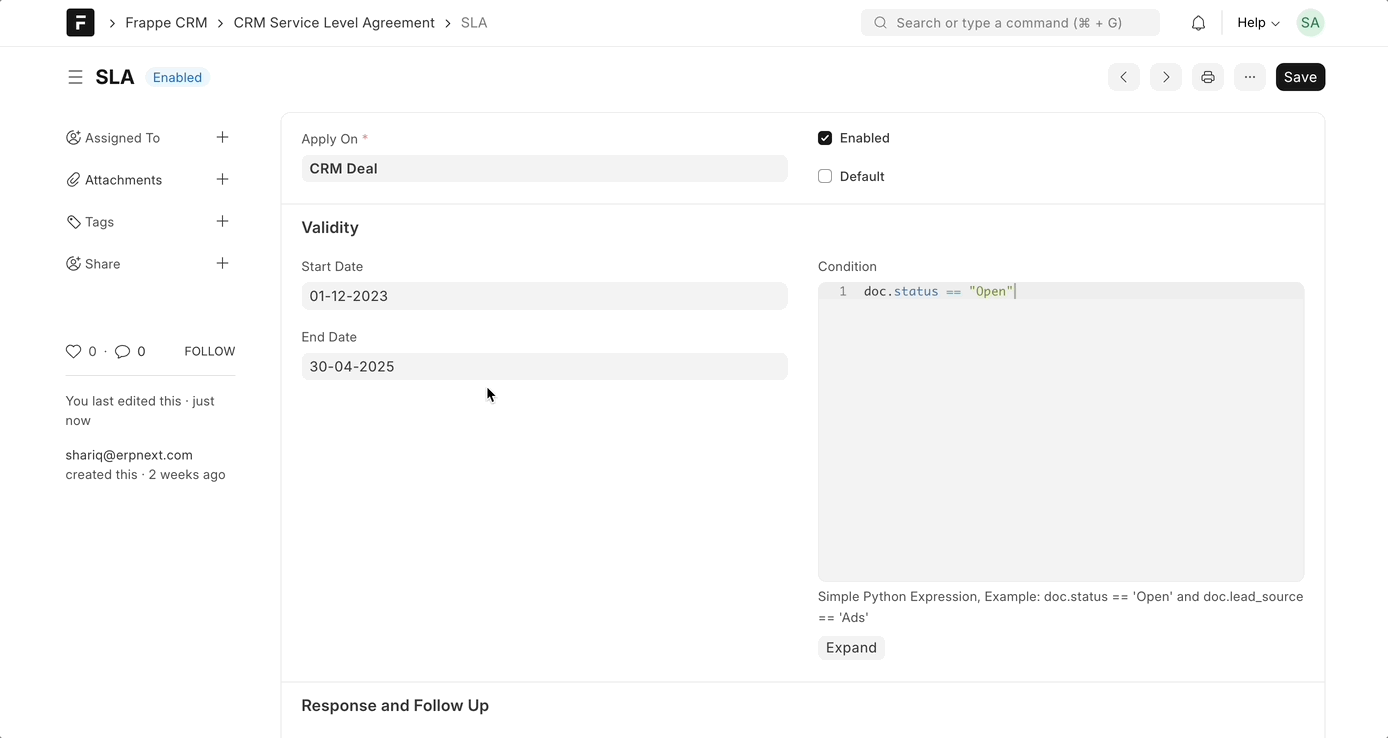The height and width of the screenshot is (738, 1388).
Task: Click the Attachments paperclip icon
Action: pyautogui.click(x=73, y=180)
